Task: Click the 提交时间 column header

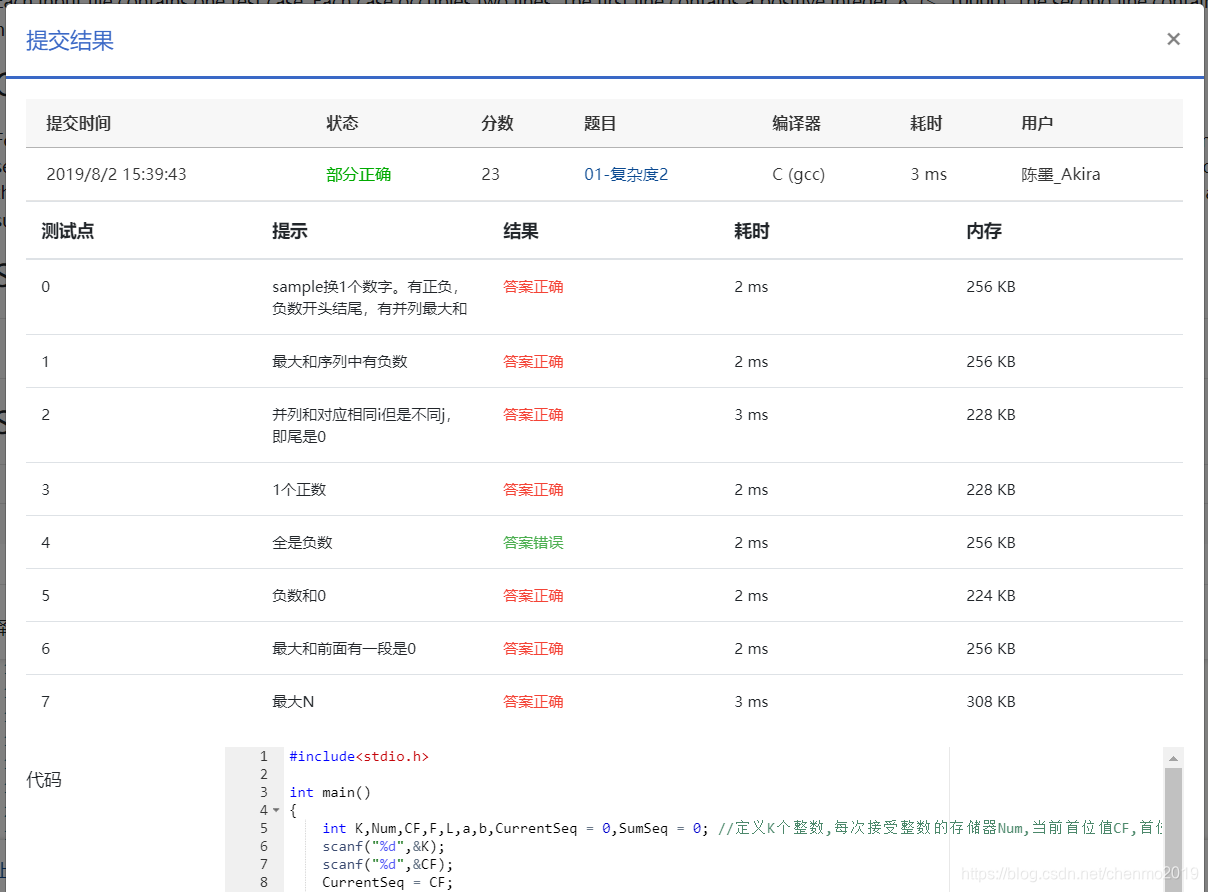Action: pyautogui.click(x=78, y=124)
